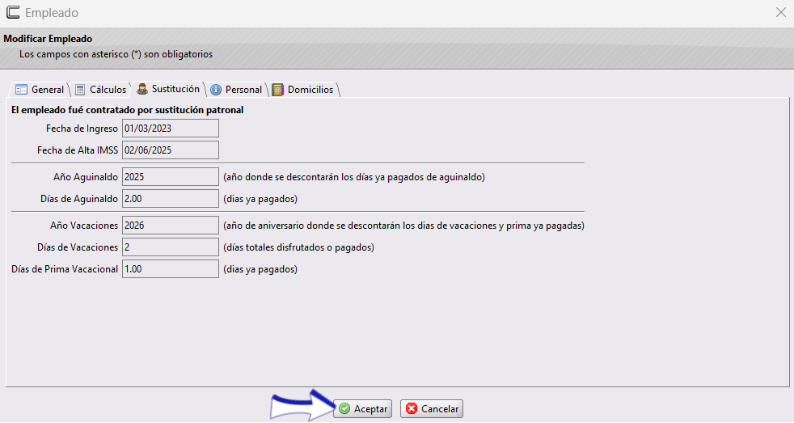Click the 'Fecha de Alta IMSS' label
The image size is (794, 423).
tap(77, 150)
